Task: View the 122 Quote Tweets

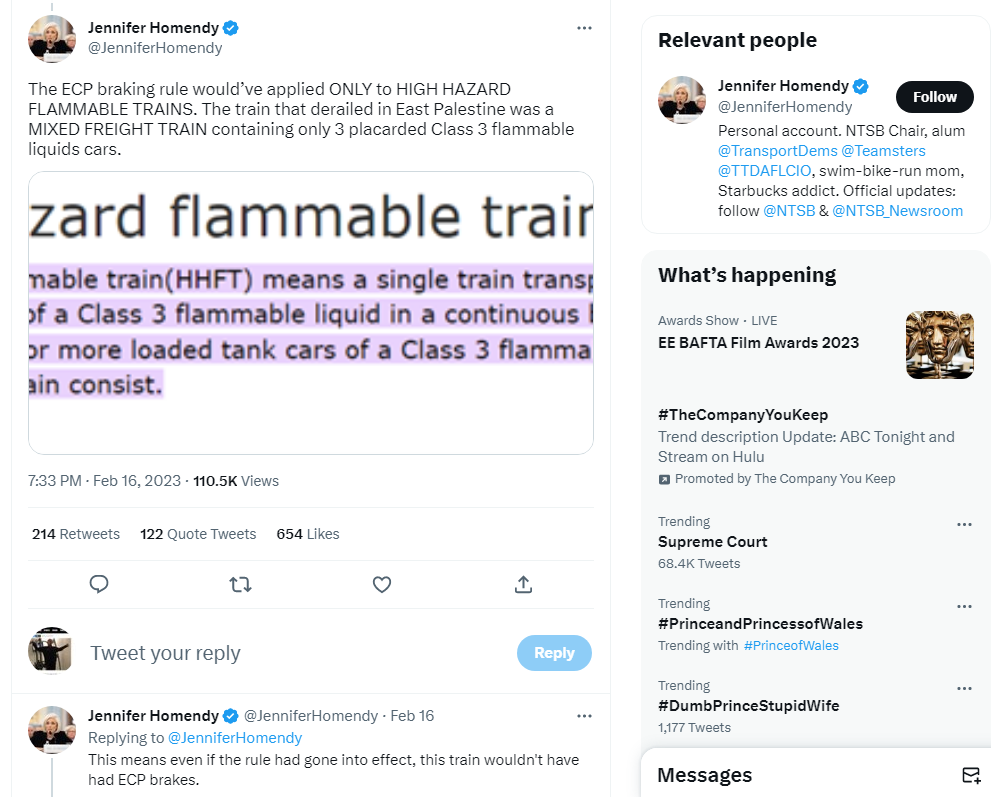Action: [x=198, y=534]
